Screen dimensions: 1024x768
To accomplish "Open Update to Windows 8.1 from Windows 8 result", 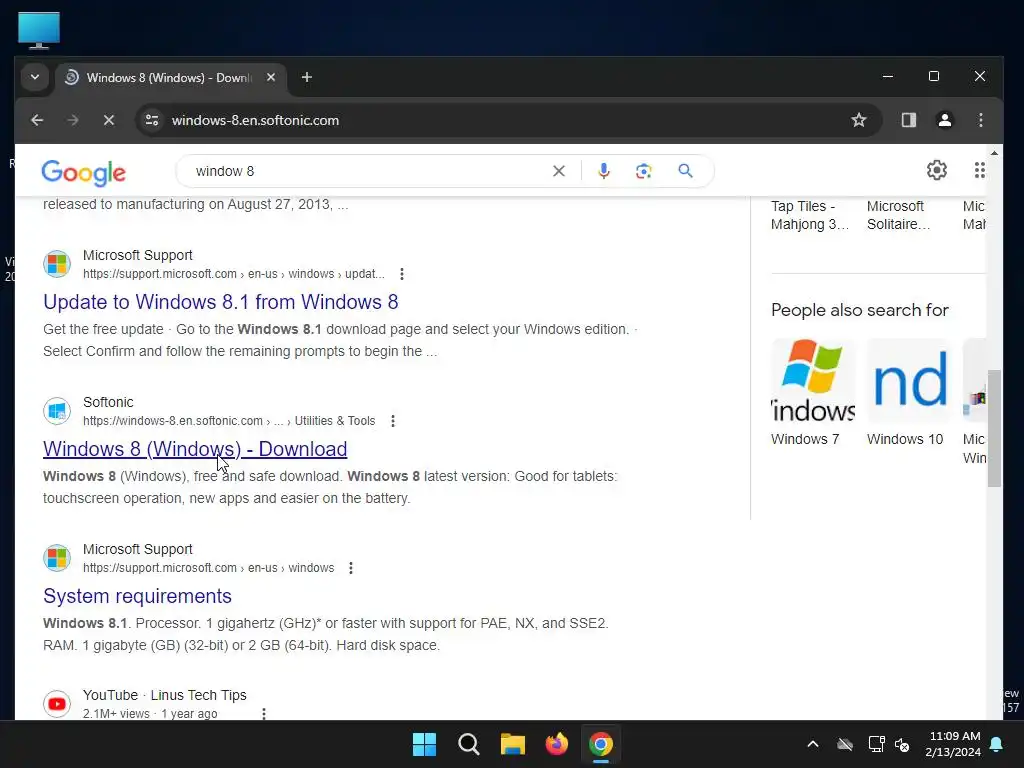I will click(221, 302).
